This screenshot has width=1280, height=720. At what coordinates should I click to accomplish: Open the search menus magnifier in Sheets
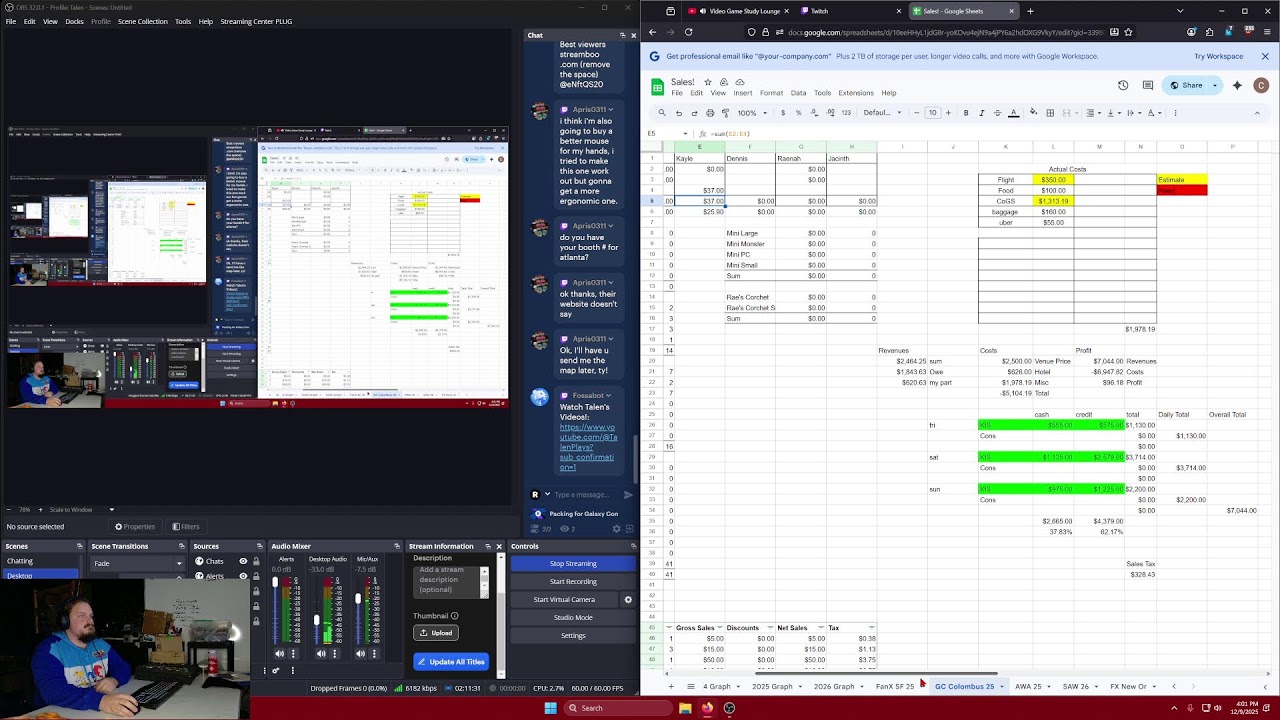click(x=662, y=113)
